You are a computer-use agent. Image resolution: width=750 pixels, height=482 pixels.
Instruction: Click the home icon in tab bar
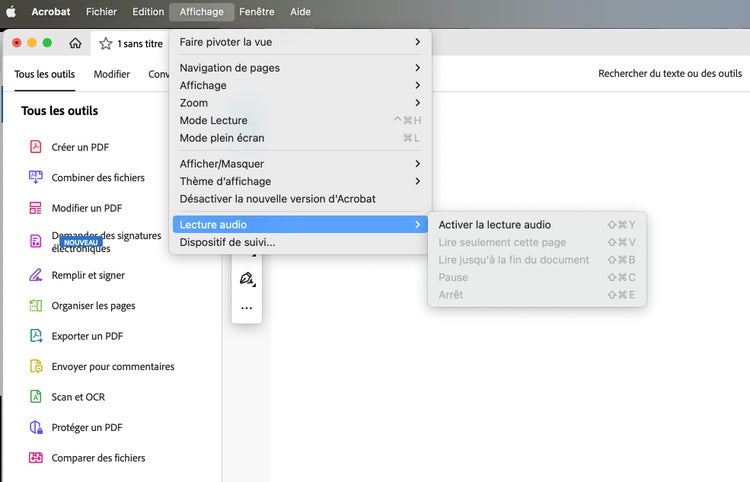[75, 43]
